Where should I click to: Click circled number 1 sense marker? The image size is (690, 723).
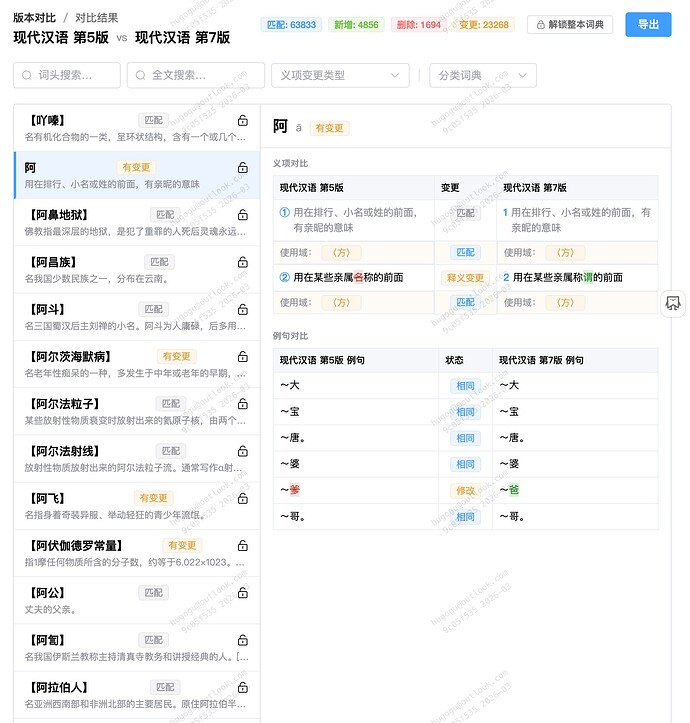(x=285, y=212)
